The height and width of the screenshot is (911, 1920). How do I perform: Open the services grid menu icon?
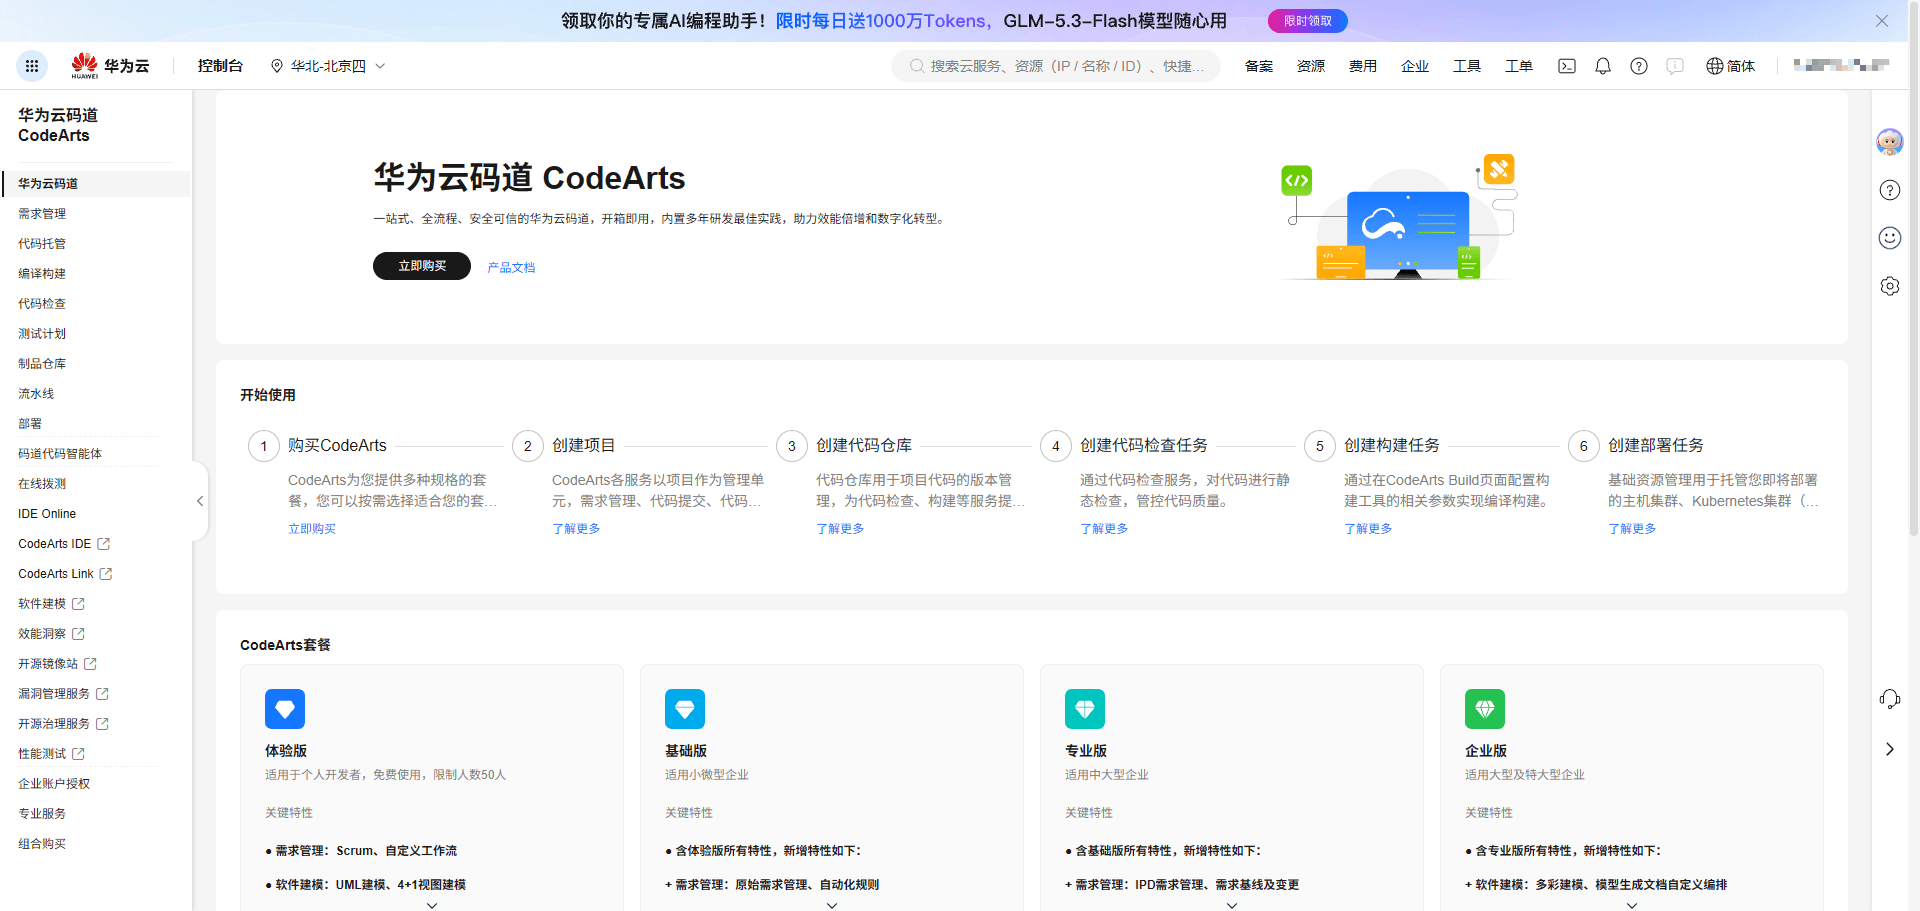click(x=32, y=66)
